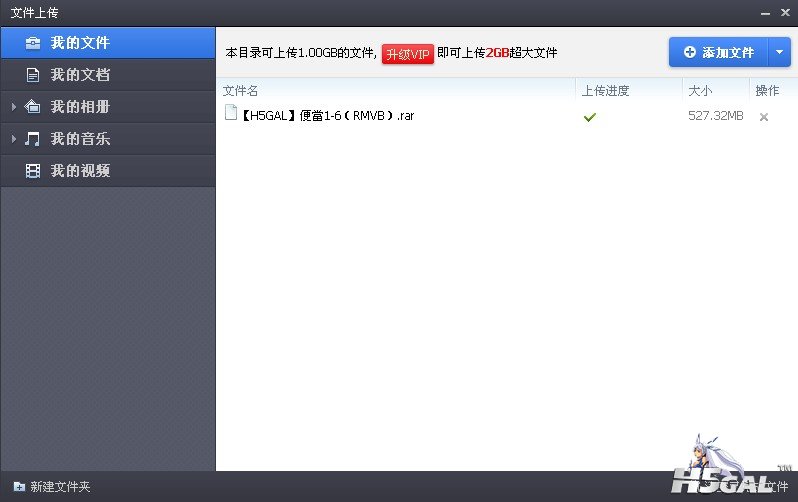Sort by the 大小 column header
This screenshot has width=798, height=502.
[x=699, y=91]
